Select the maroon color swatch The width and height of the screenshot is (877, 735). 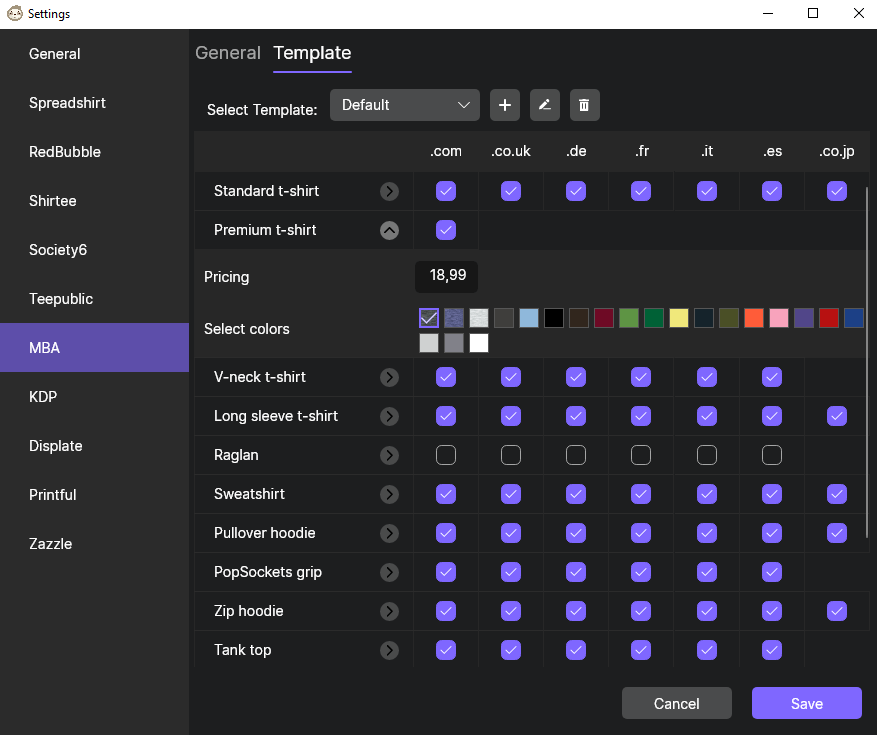tap(604, 318)
